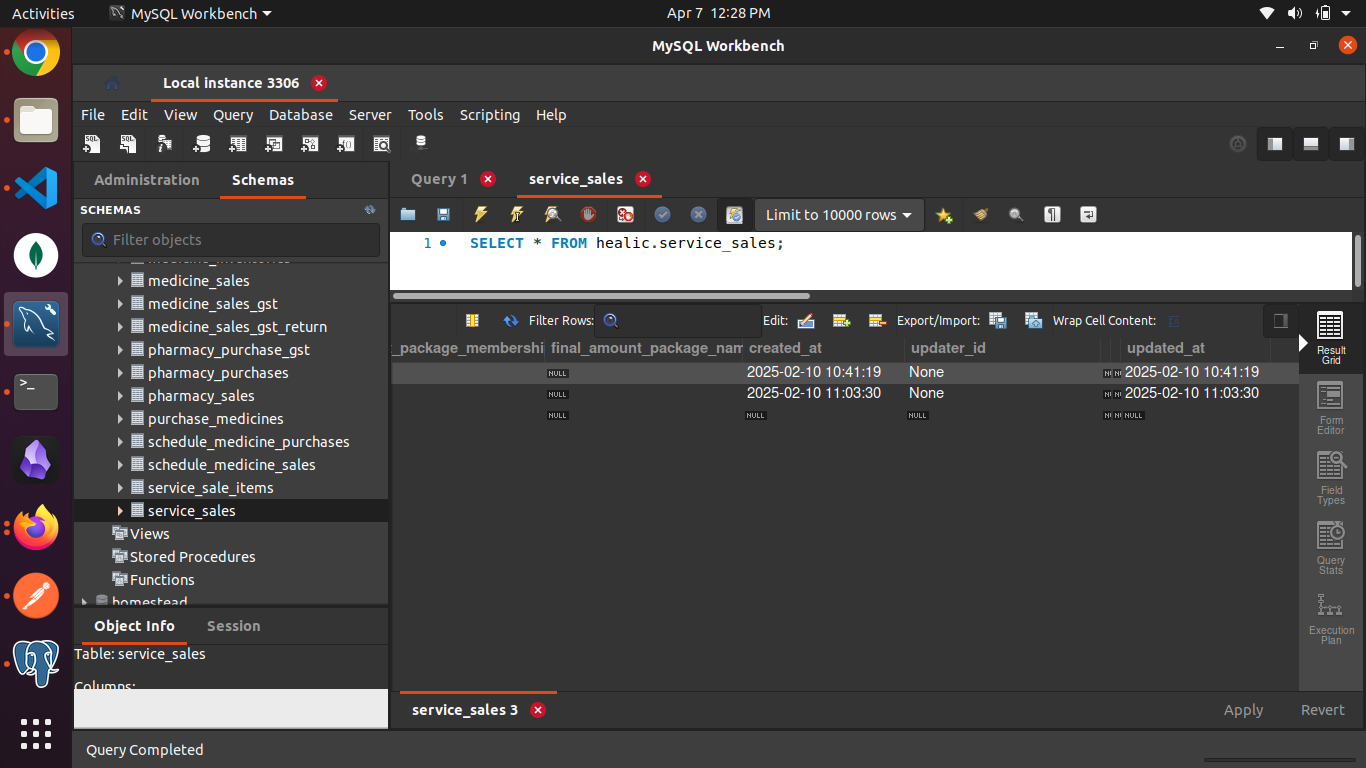Viewport: 1366px width, 768px height.
Task: Rollback the transaction icon
Action: click(698, 214)
